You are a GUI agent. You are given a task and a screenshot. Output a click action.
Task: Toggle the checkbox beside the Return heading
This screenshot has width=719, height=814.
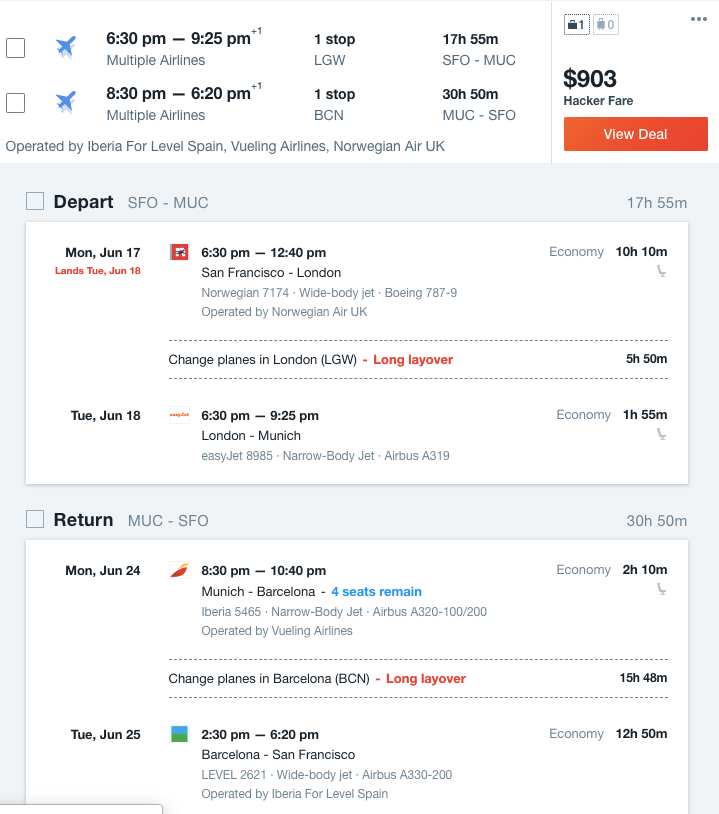[x=34, y=520]
